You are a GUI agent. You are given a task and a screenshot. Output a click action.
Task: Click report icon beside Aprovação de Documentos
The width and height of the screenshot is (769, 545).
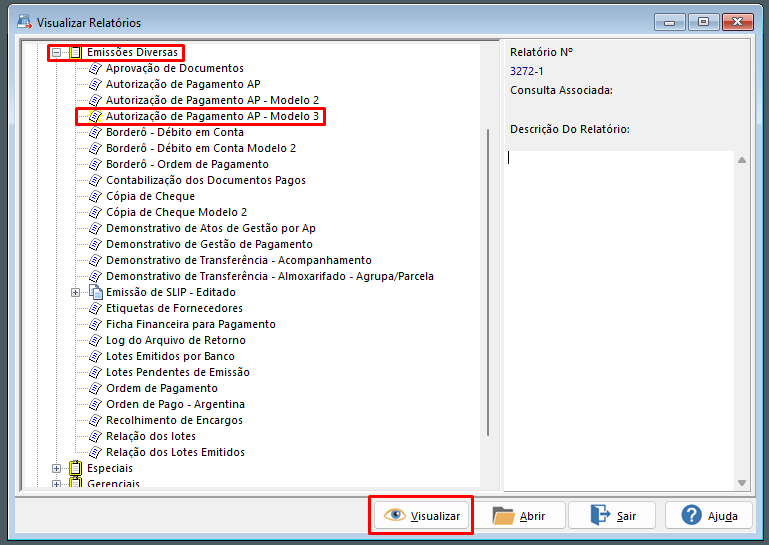(x=95, y=68)
